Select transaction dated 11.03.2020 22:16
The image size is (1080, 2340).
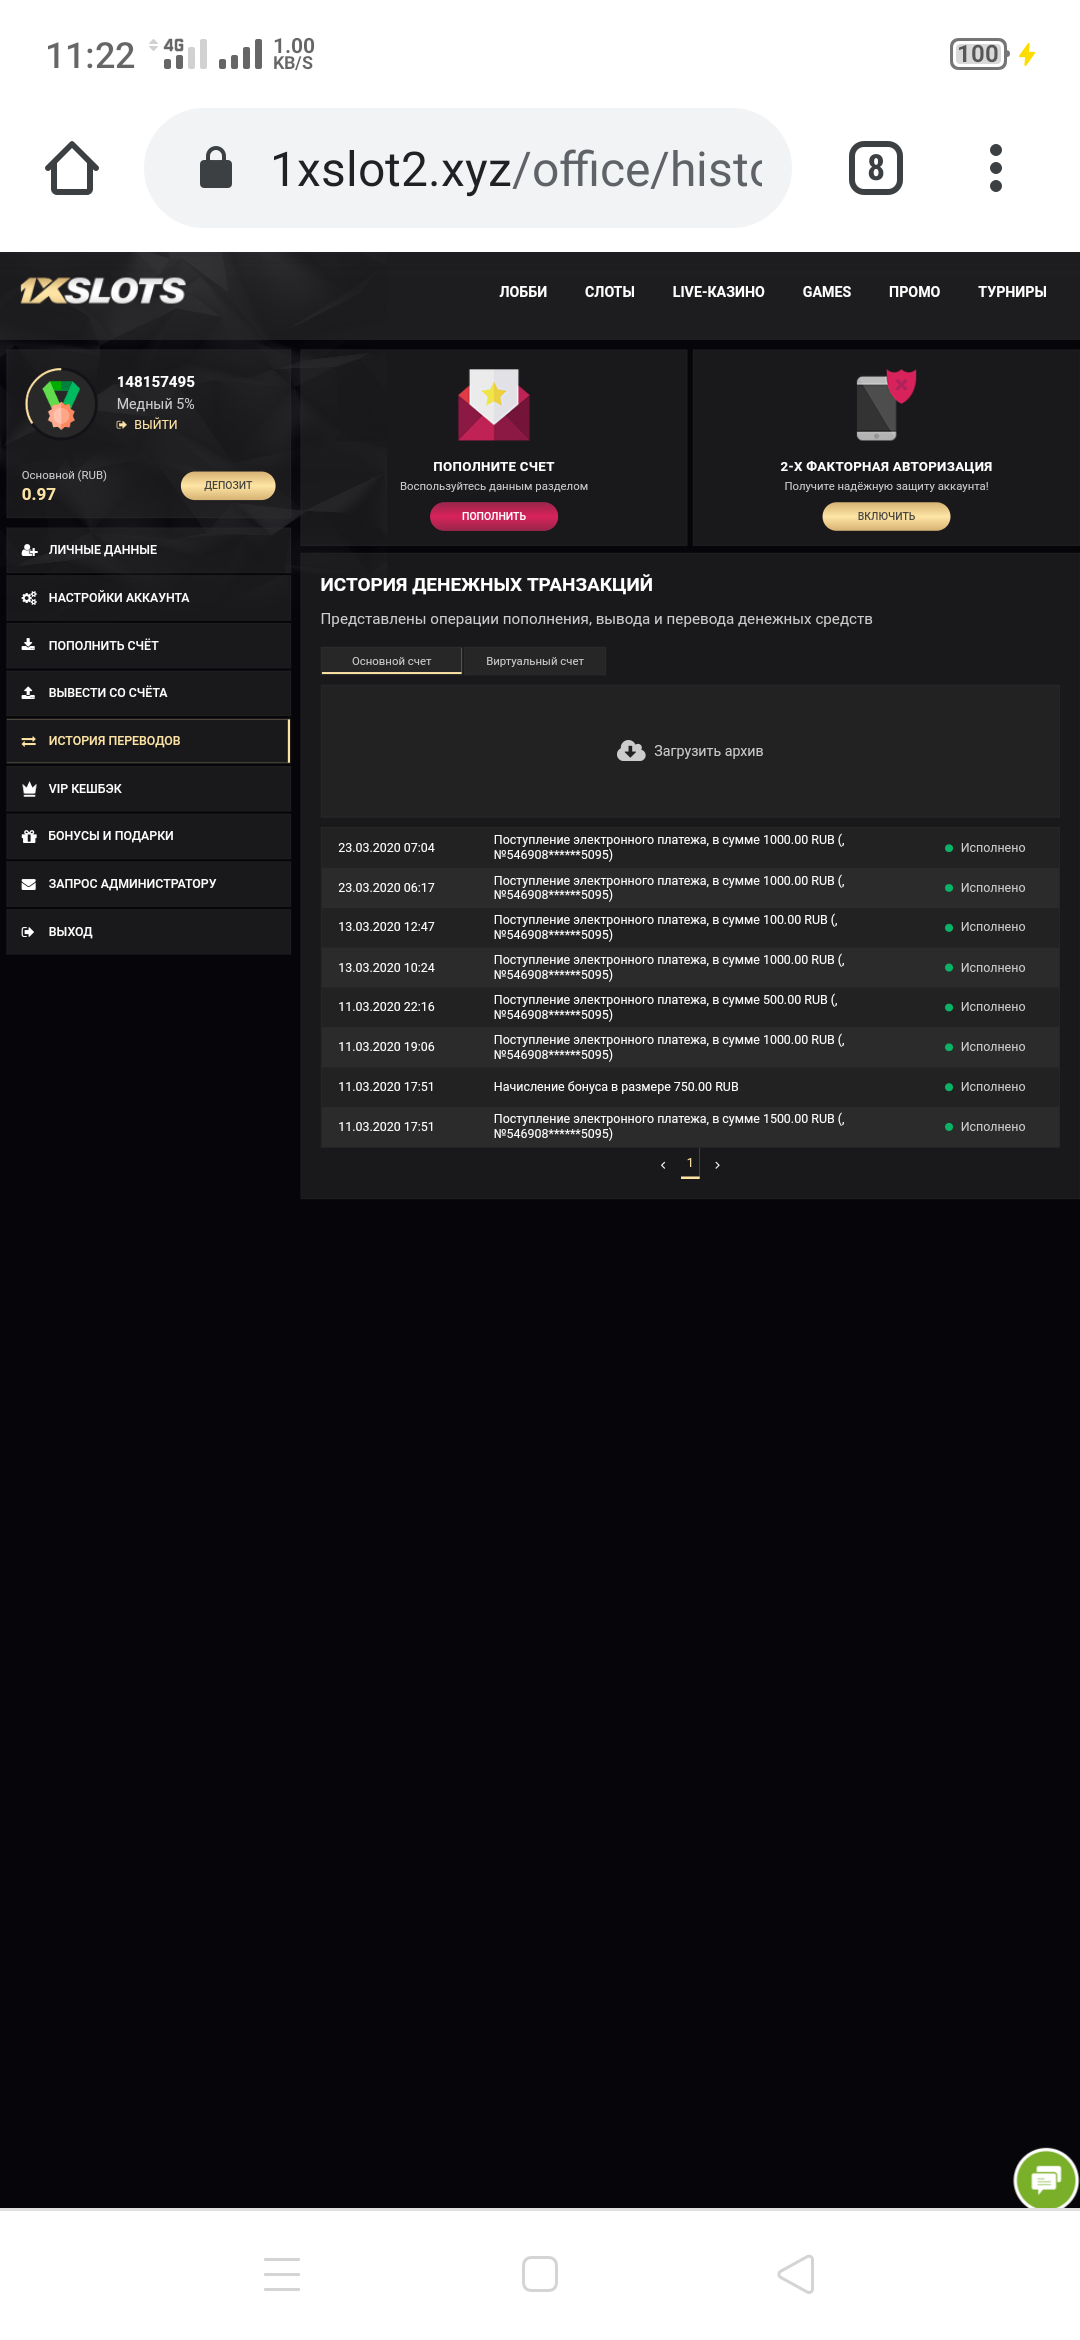tap(690, 1007)
